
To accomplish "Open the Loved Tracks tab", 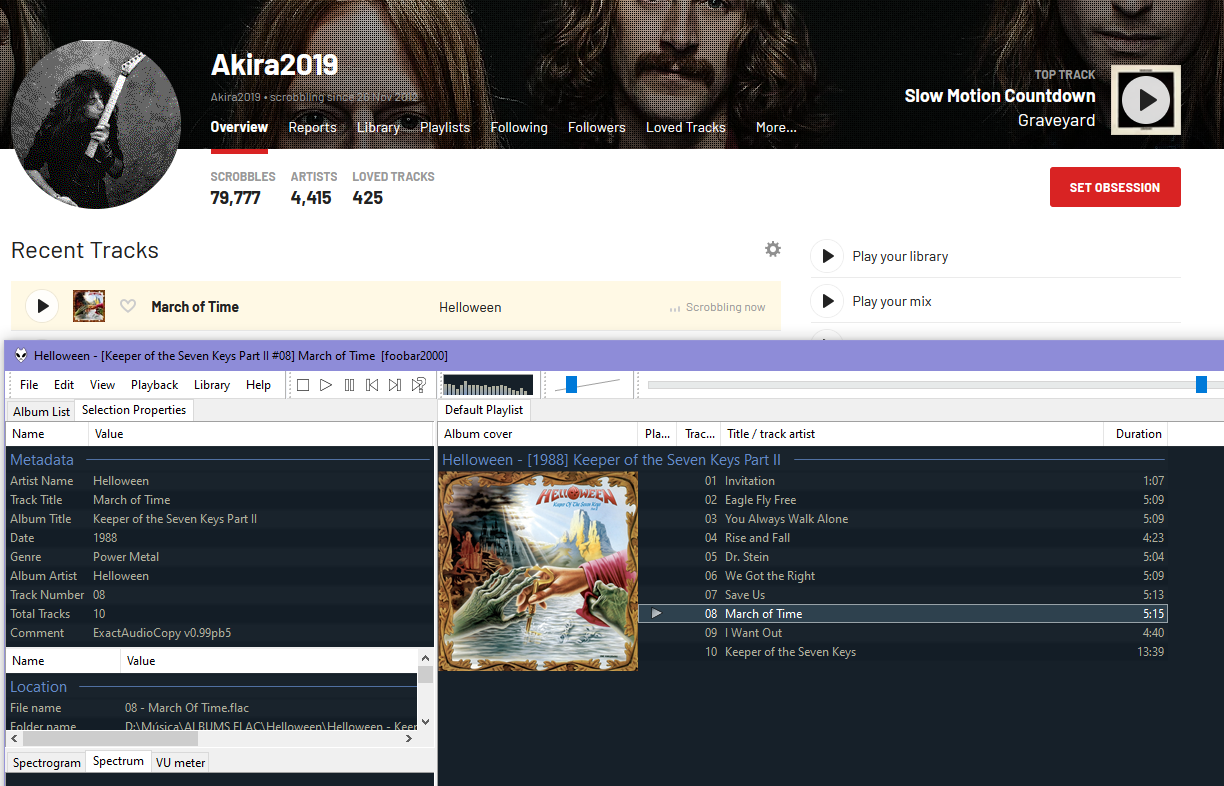I will [x=686, y=127].
